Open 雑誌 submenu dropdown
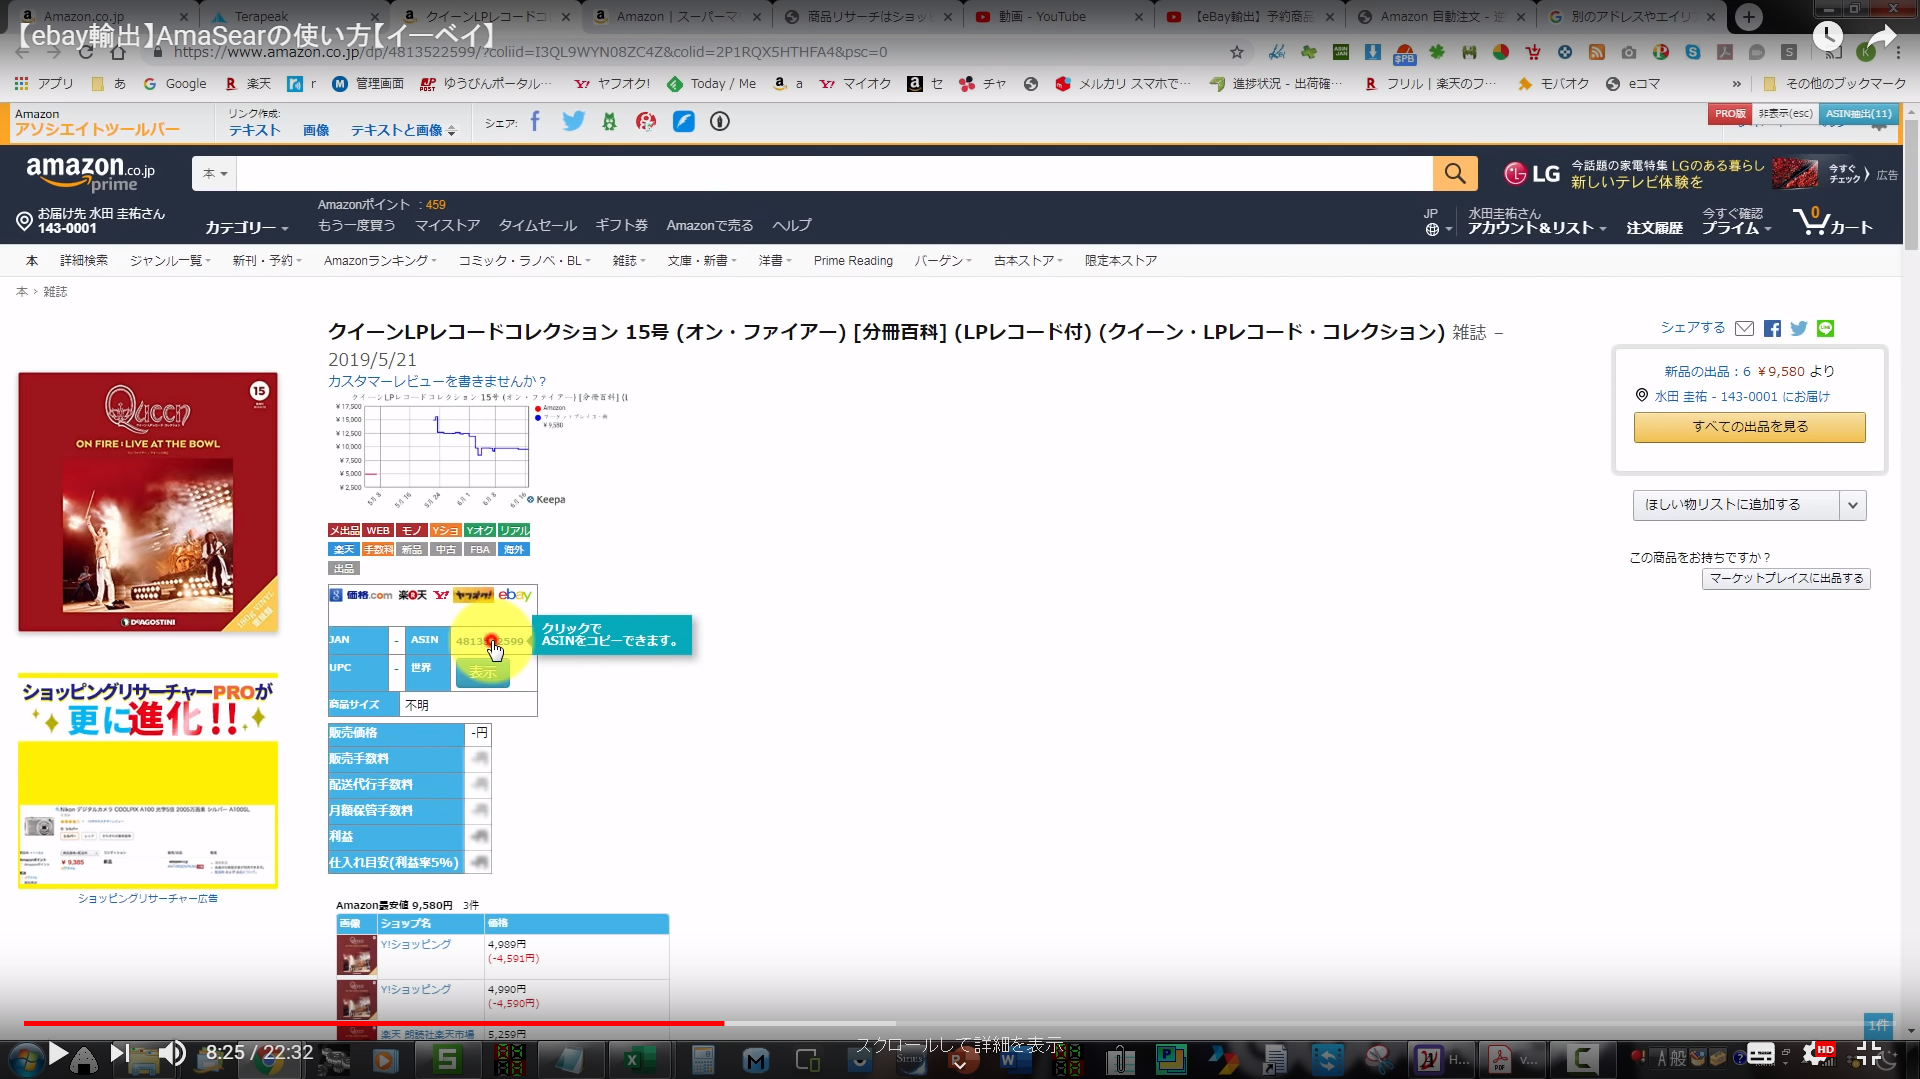1920x1079 pixels. 629,261
